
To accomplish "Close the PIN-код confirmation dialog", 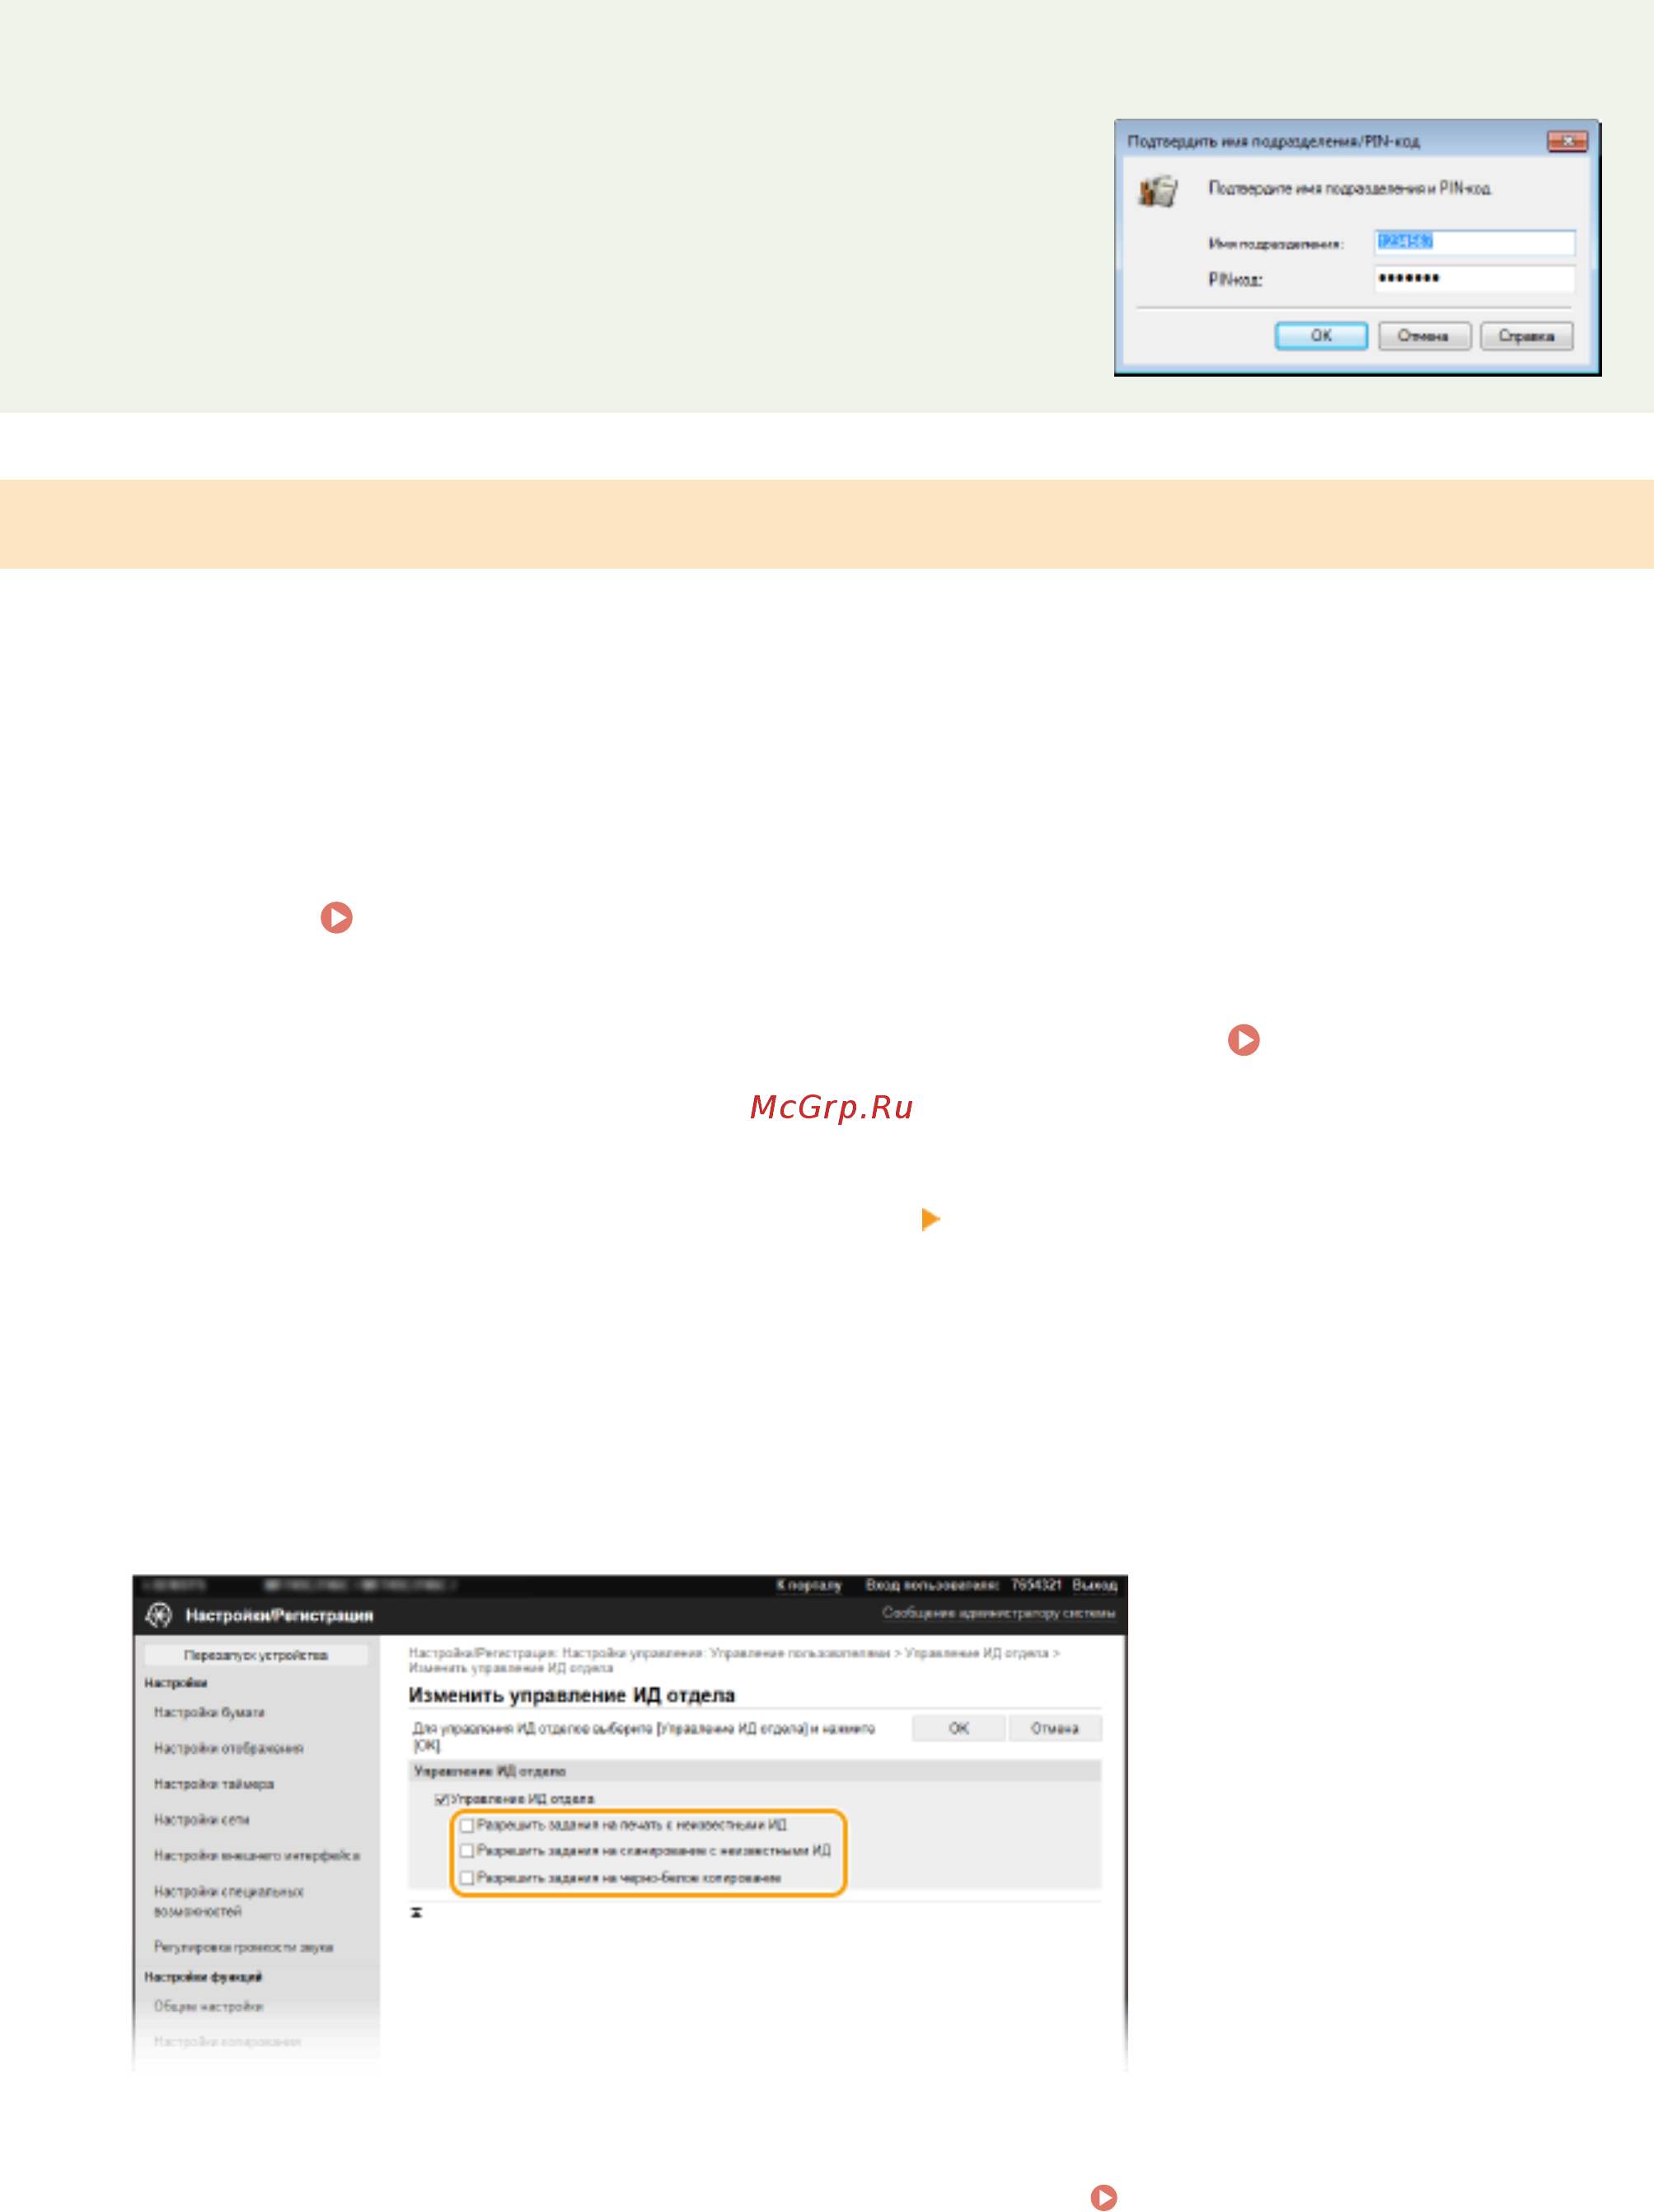I will coord(1567,141).
